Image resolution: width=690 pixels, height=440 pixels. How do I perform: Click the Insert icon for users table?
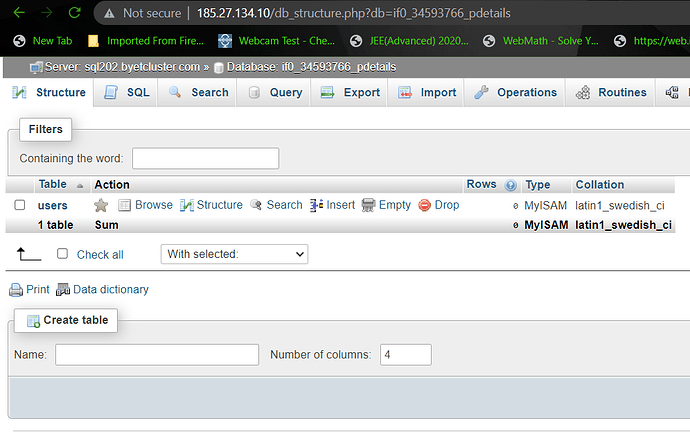click(x=316, y=205)
